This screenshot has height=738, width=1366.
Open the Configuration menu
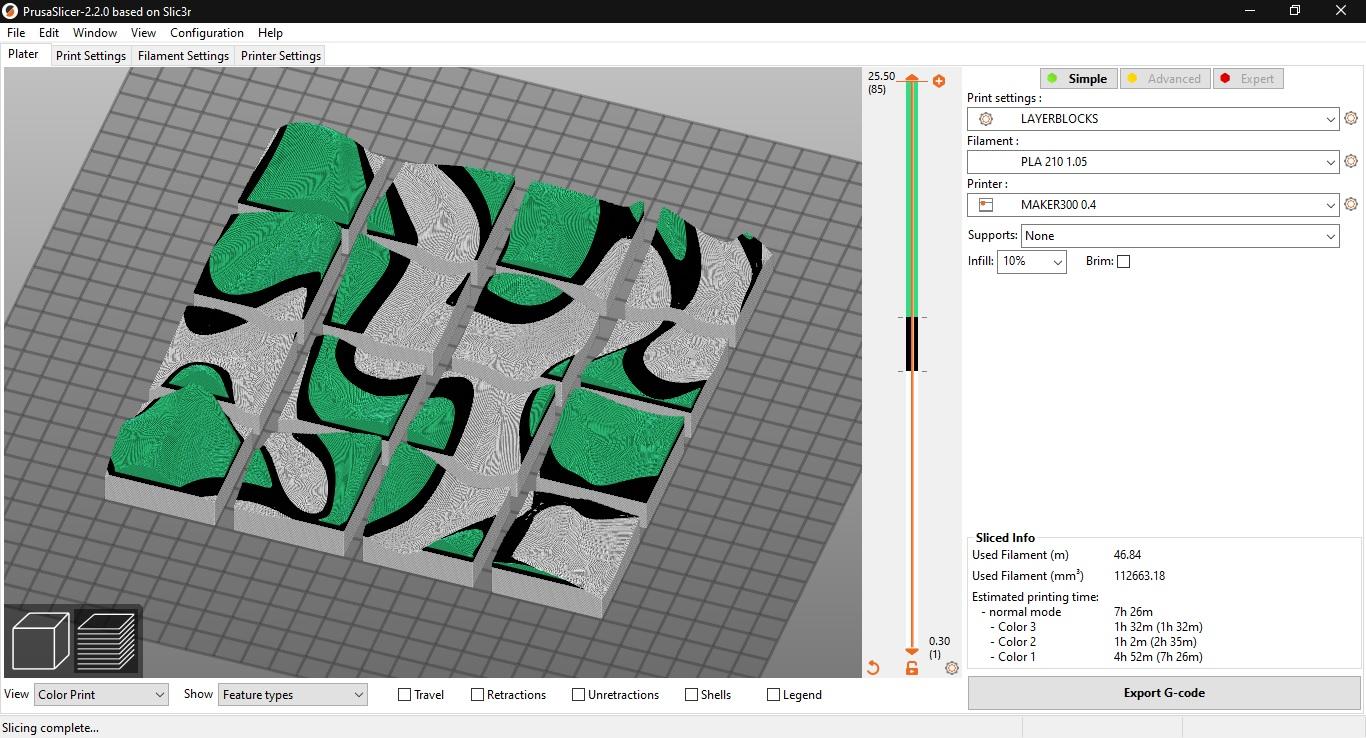206,33
